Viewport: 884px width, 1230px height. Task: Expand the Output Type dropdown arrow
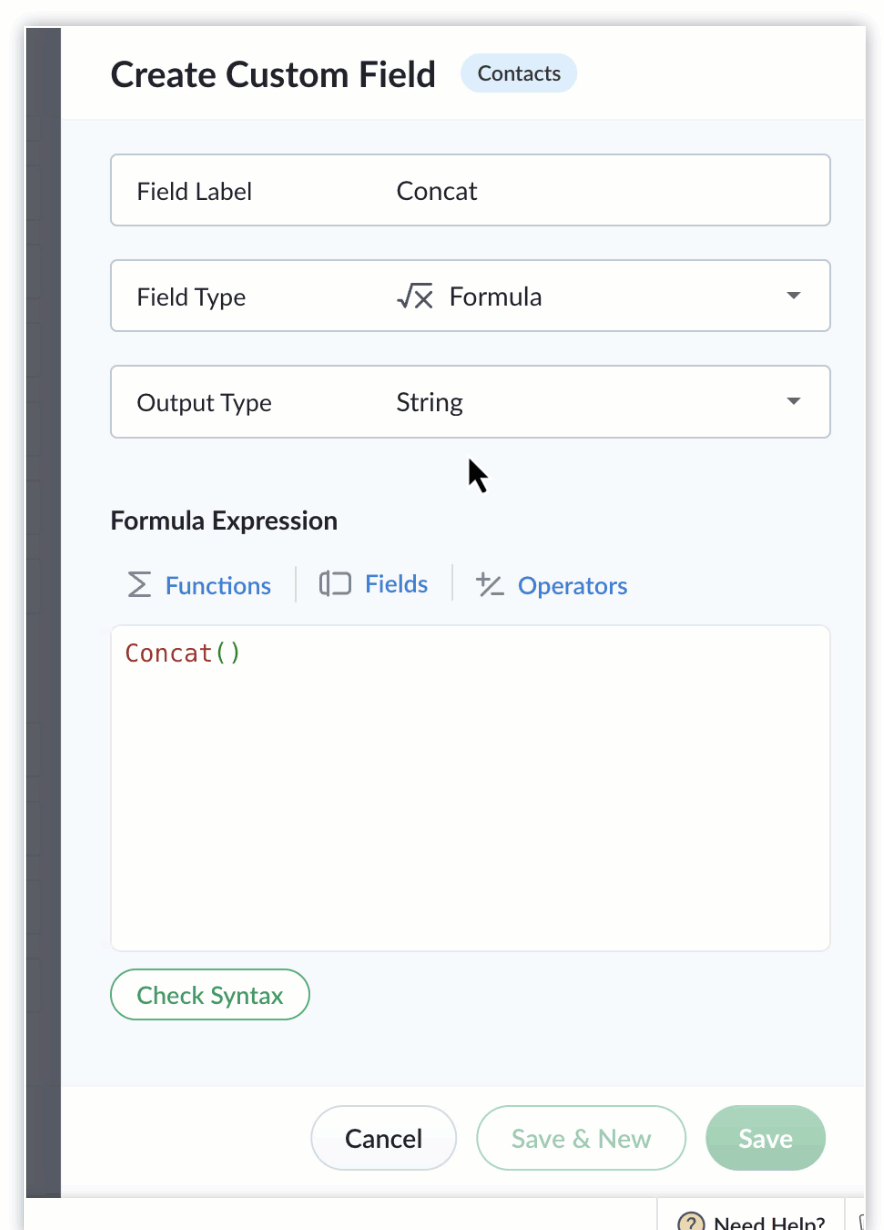point(793,402)
